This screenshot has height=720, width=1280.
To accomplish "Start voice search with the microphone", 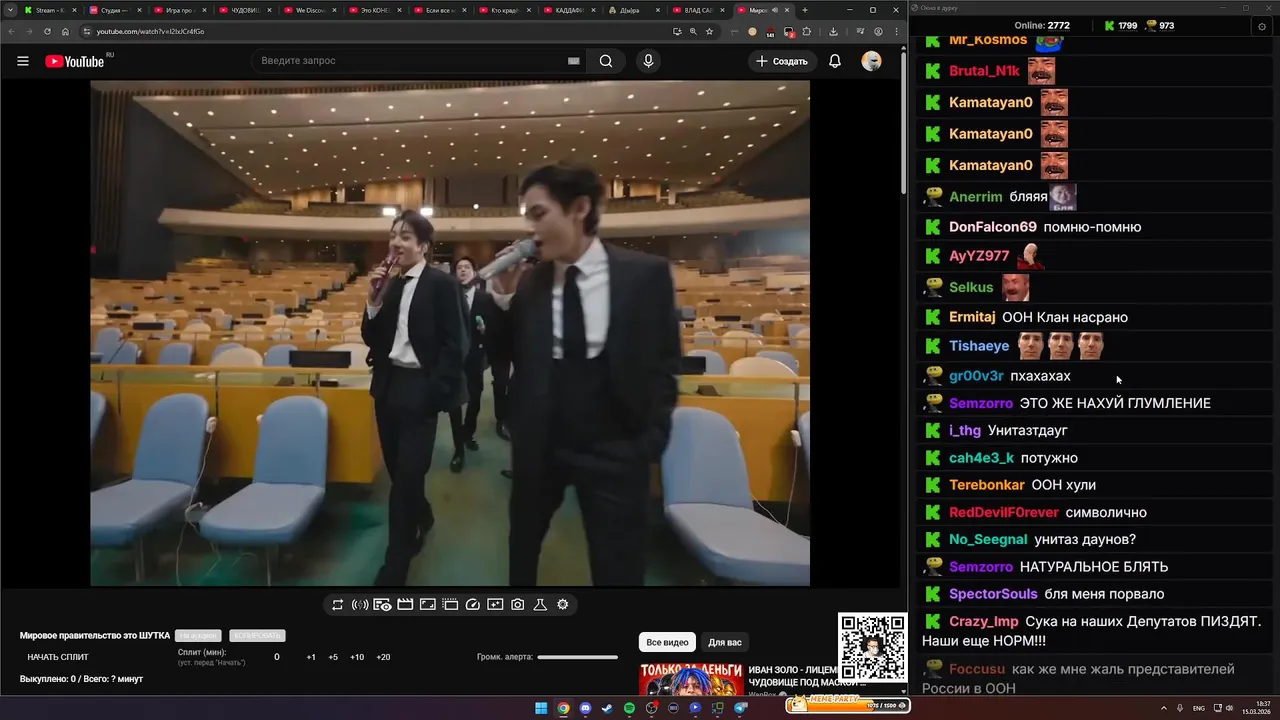I will point(648,61).
